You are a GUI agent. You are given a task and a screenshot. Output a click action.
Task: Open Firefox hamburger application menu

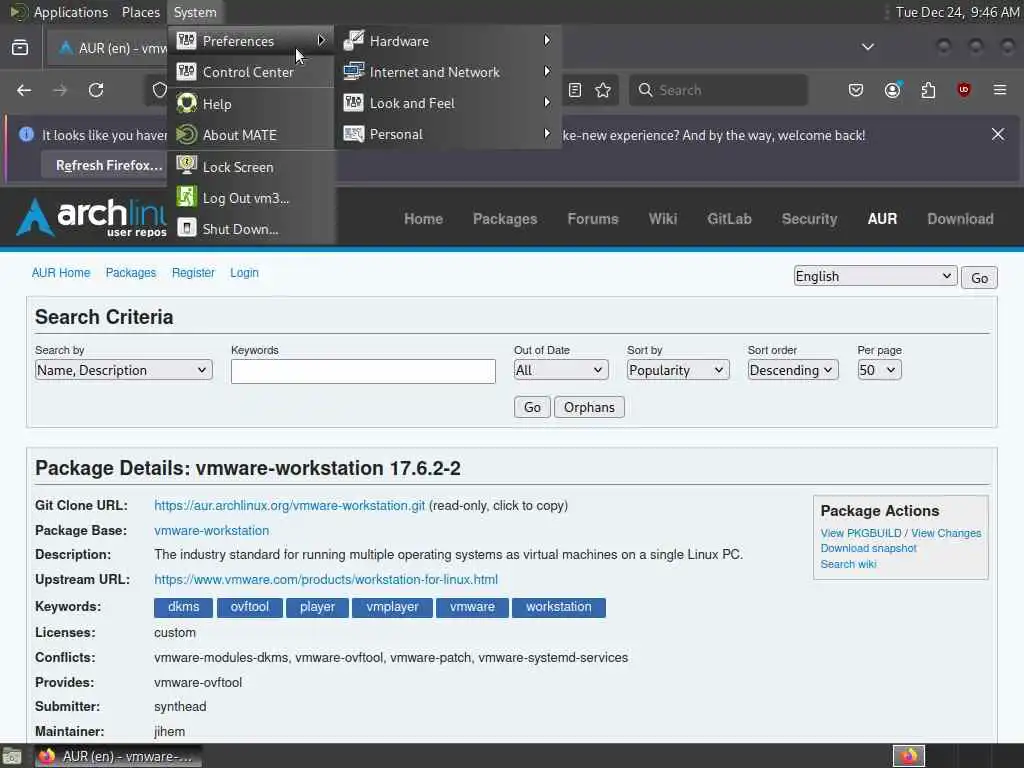[1000, 90]
